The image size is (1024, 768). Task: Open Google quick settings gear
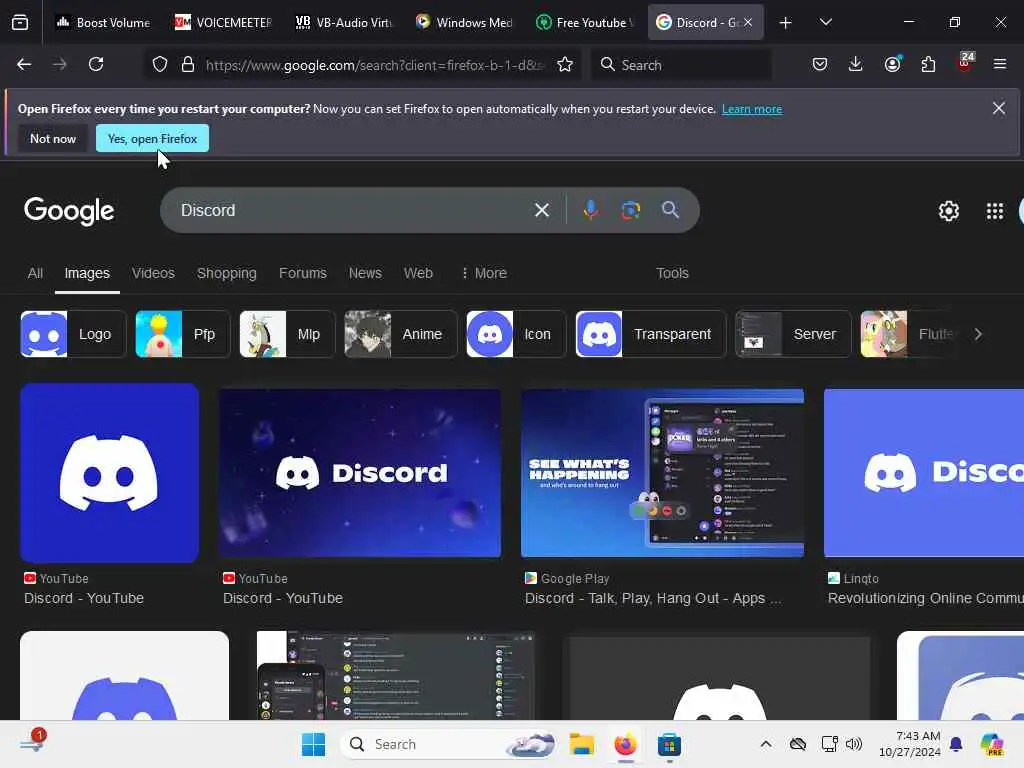tap(948, 211)
